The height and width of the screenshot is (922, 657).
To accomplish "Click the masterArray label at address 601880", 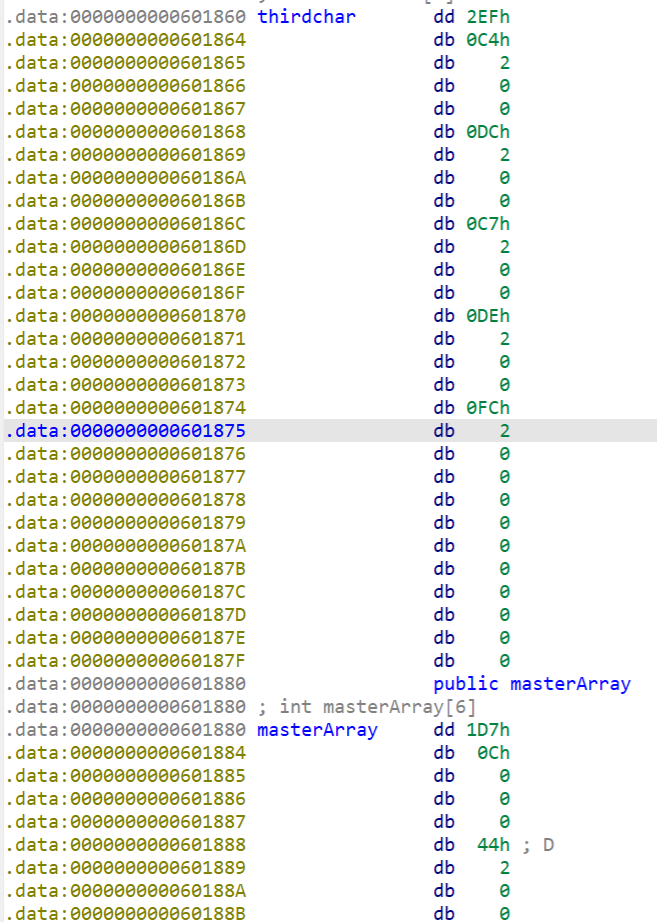I will (x=317, y=730).
